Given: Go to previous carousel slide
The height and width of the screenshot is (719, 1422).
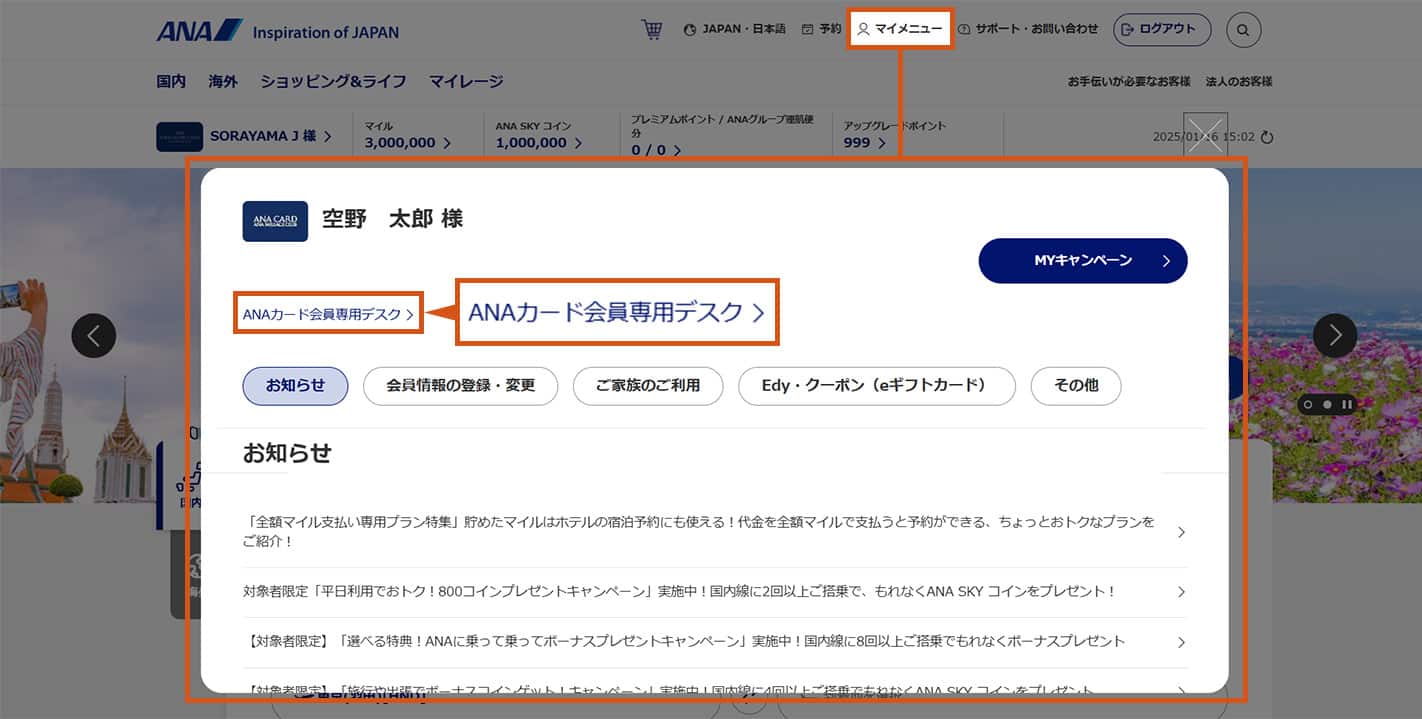Looking at the screenshot, I should point(94,336).
